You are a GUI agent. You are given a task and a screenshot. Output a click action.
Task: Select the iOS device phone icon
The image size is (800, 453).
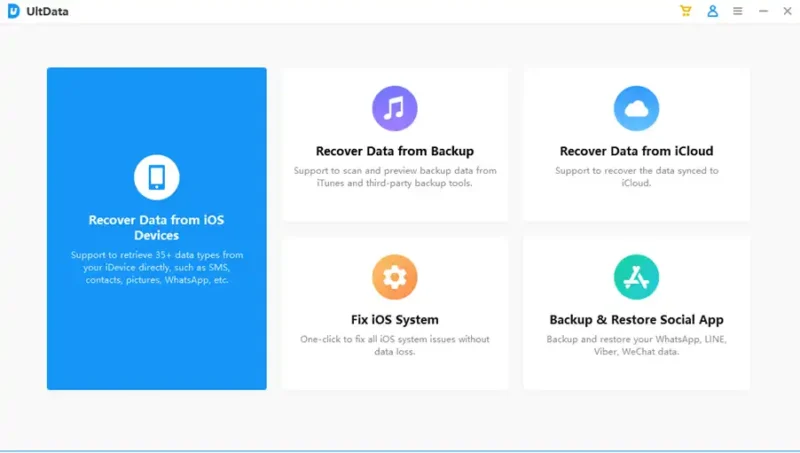pyautogui.click(x=157, y=177)
